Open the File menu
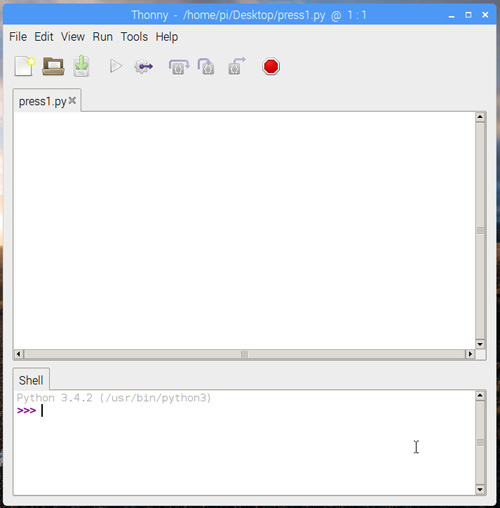 click(x=18, y=37)
